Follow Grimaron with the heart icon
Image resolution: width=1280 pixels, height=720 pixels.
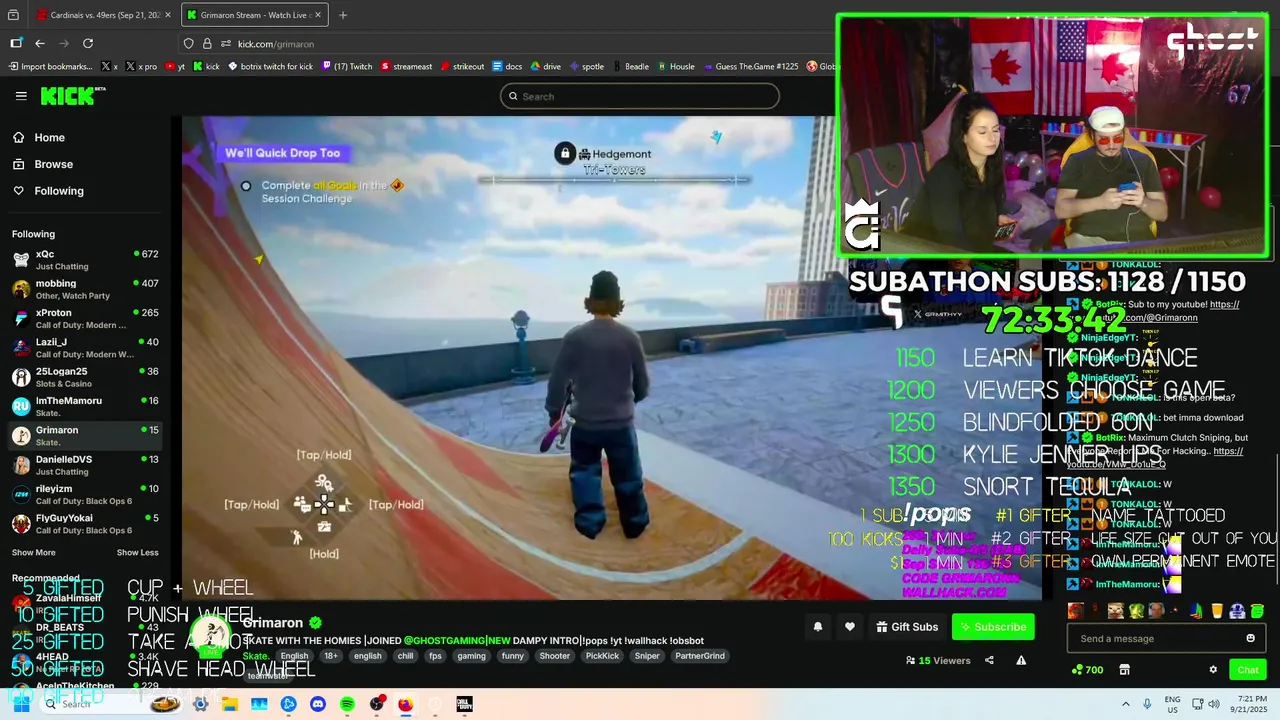coord(849,627)
